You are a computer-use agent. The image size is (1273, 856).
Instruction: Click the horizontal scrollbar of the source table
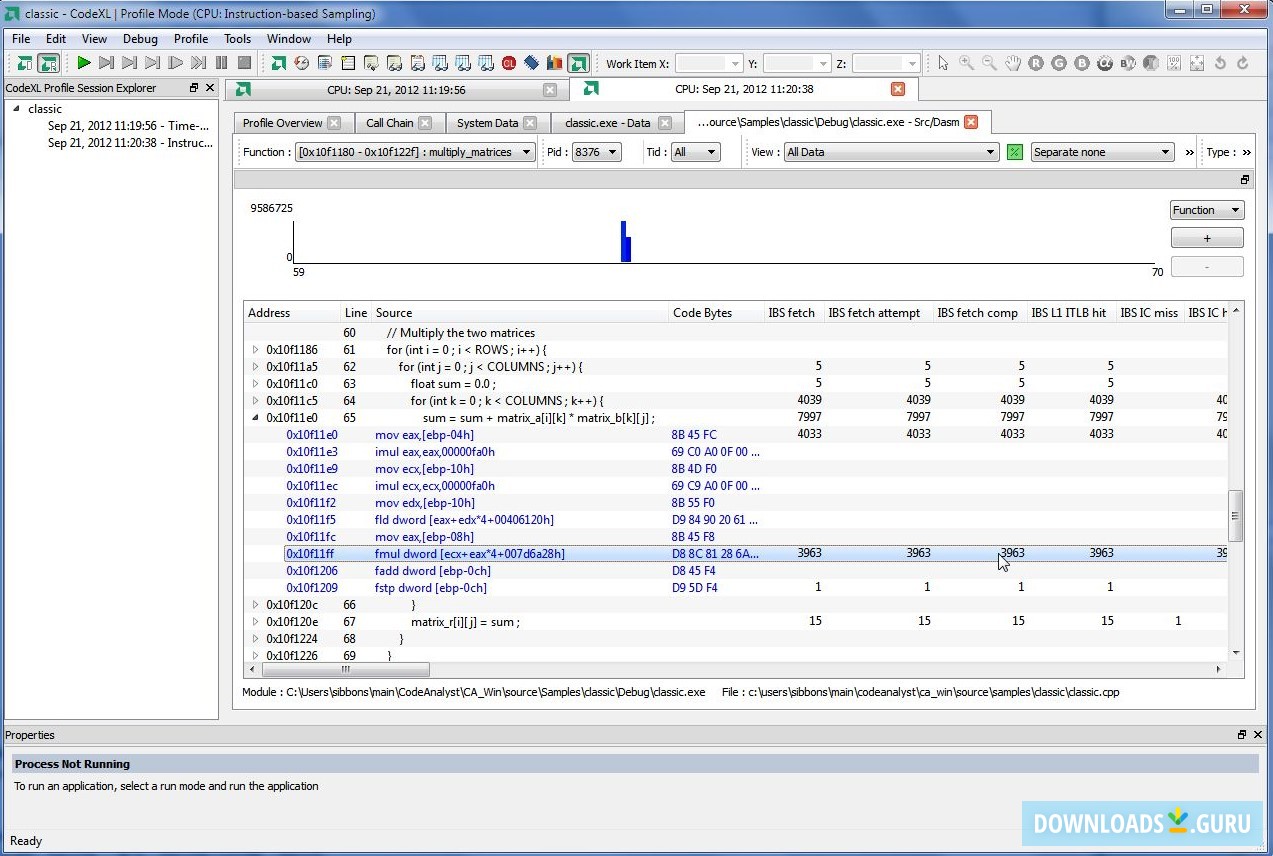click(x=345, y=670)
